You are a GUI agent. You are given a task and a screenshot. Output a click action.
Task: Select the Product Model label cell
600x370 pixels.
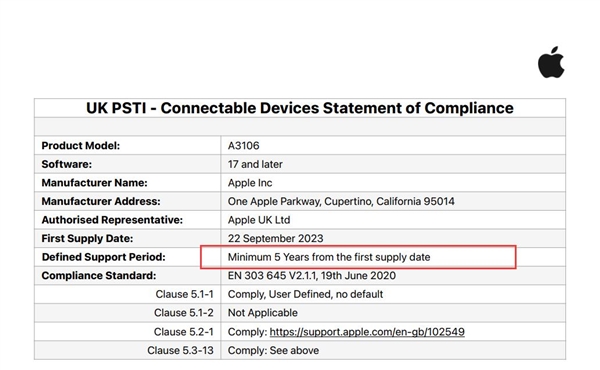127,146
